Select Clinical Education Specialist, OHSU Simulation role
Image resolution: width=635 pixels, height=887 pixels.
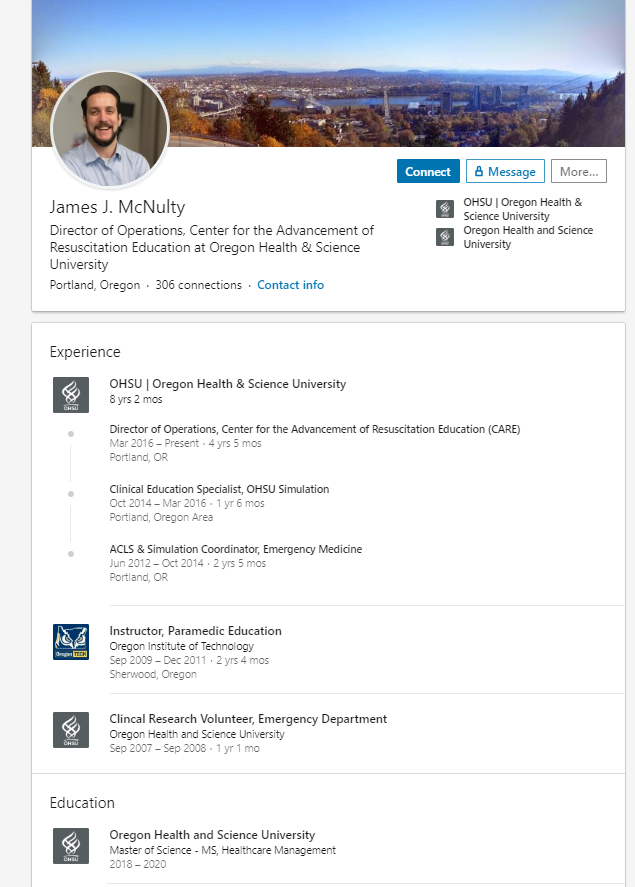[219, 489]
